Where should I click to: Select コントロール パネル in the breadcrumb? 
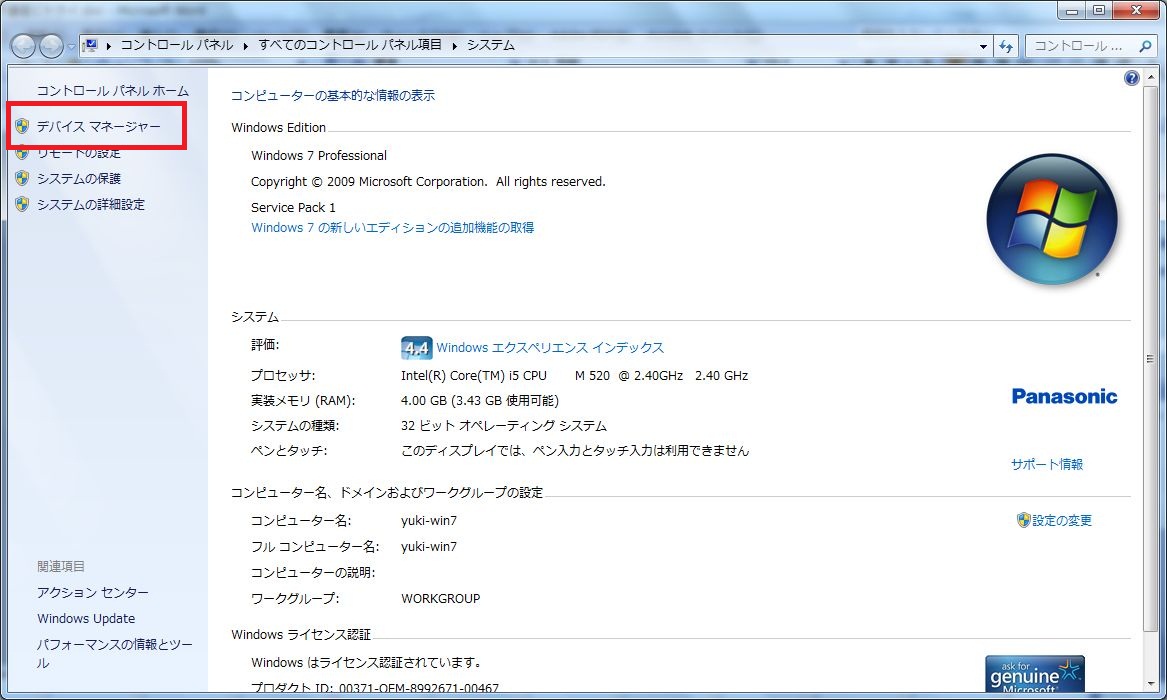[x=177, y=45]
